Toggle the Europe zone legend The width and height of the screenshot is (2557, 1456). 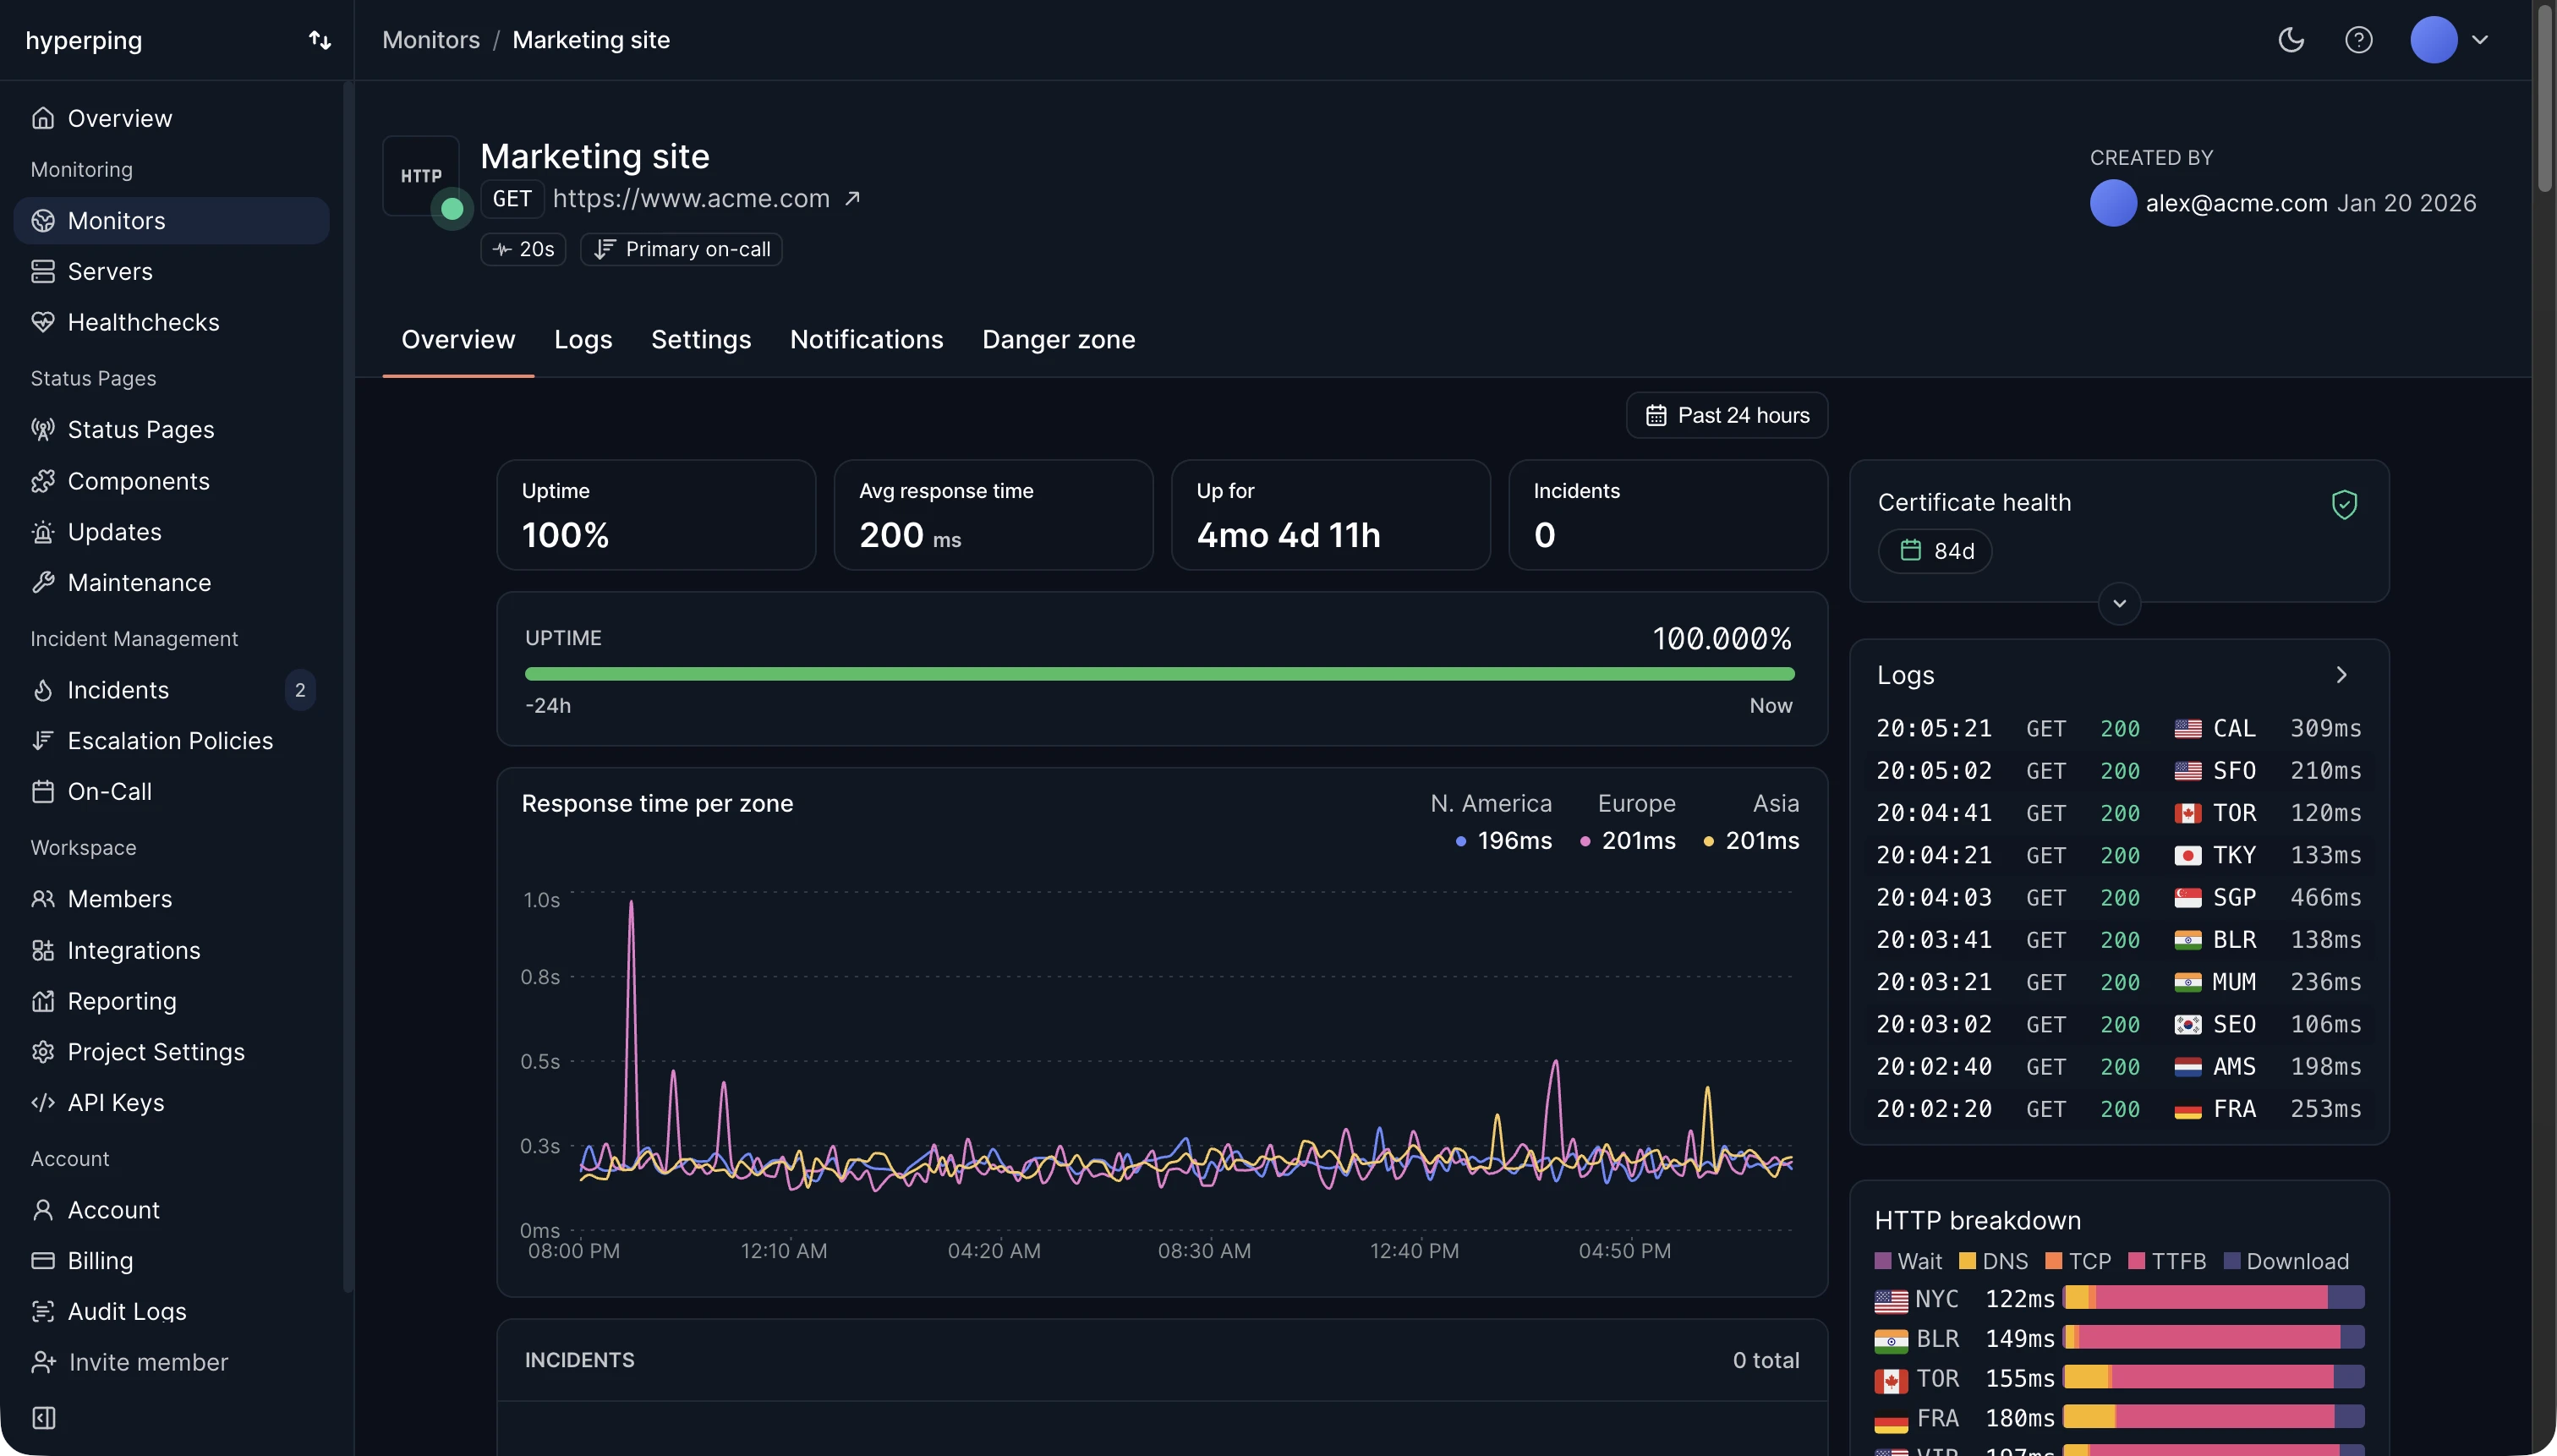point(1628,822)
